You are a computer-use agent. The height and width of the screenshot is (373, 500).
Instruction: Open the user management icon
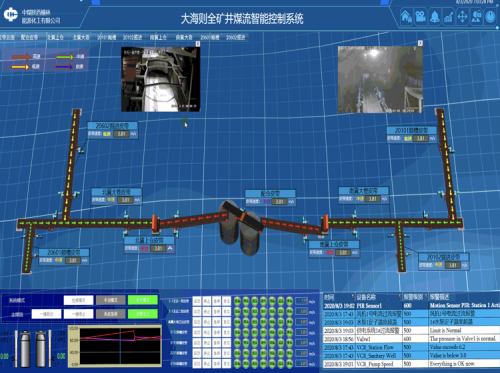477,16
